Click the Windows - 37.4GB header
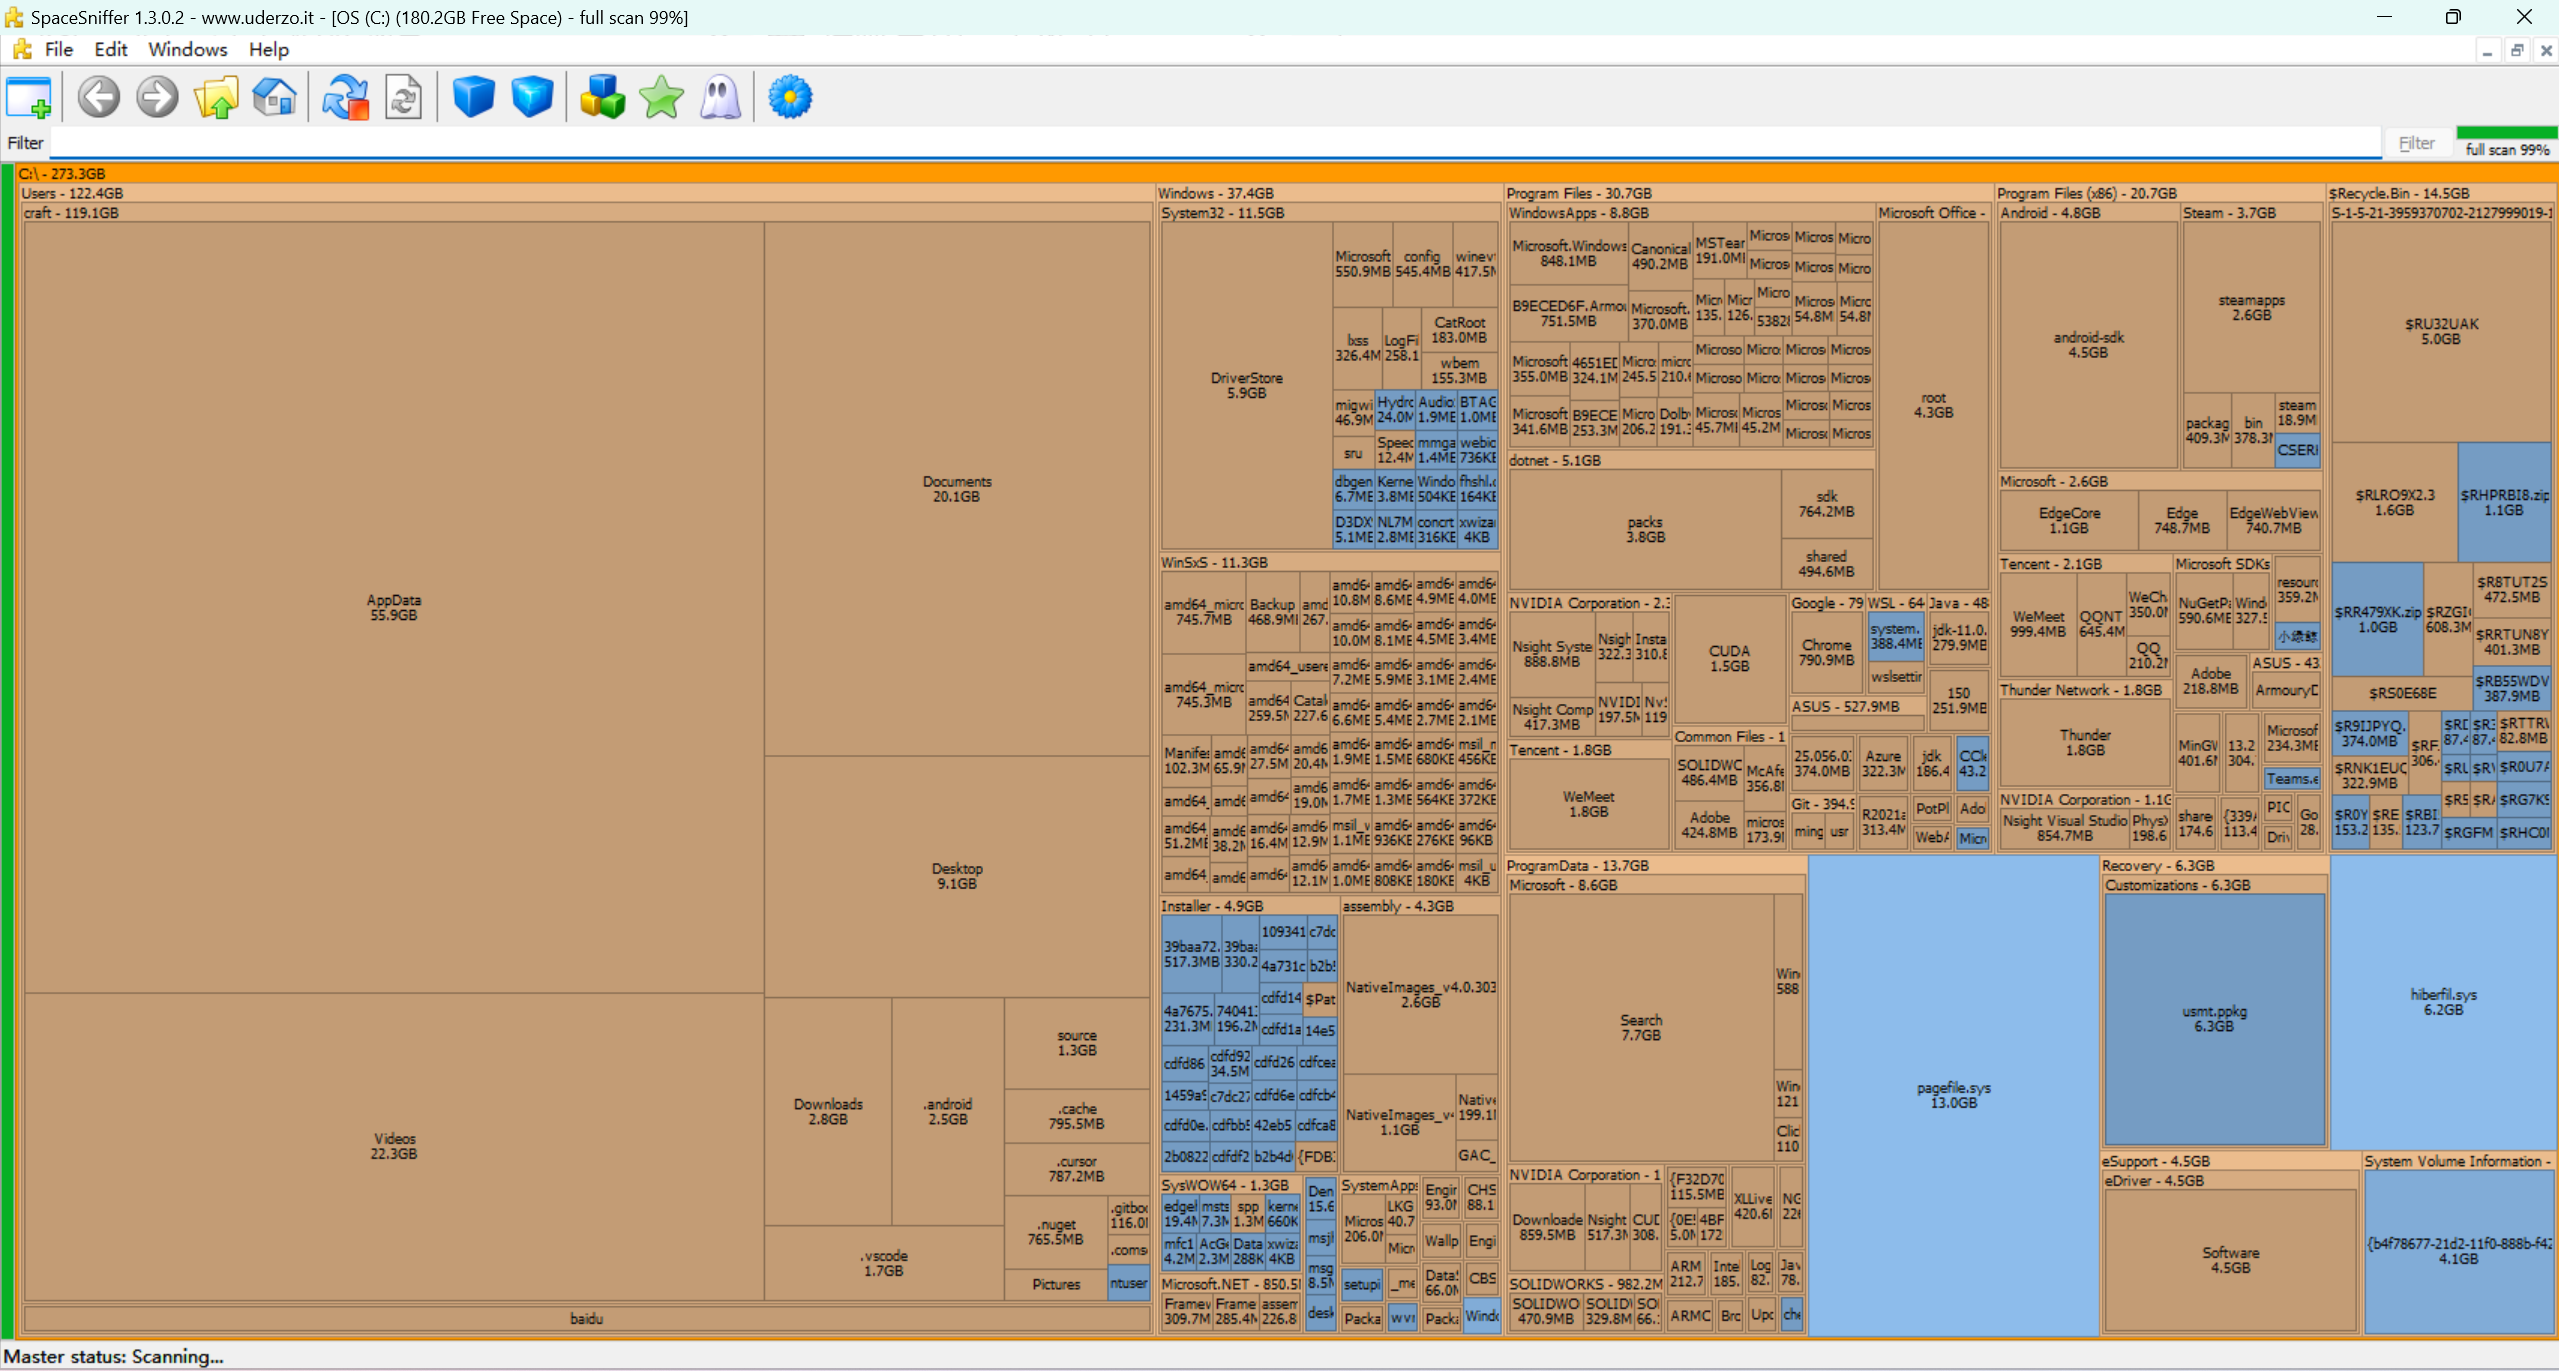 click(x=1328, y=193)
